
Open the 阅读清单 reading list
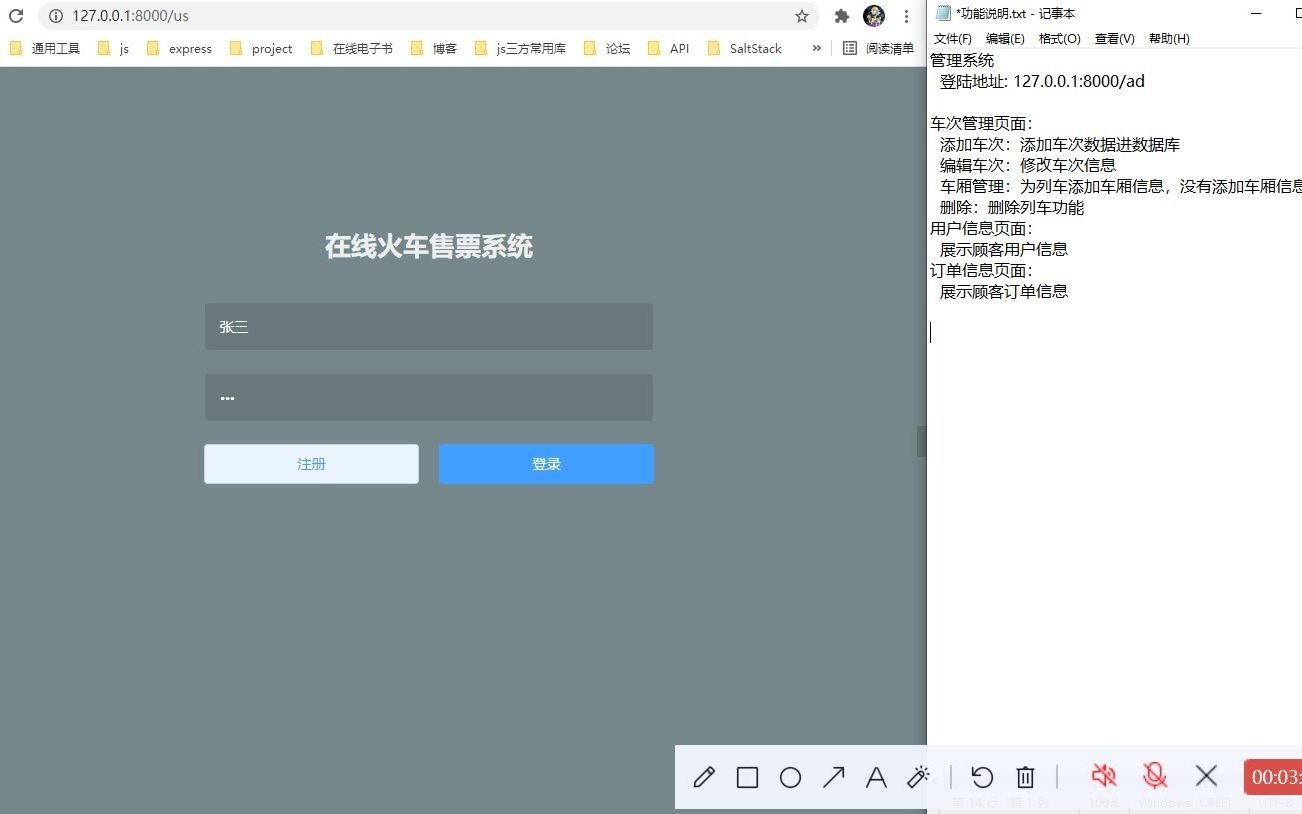878,48
